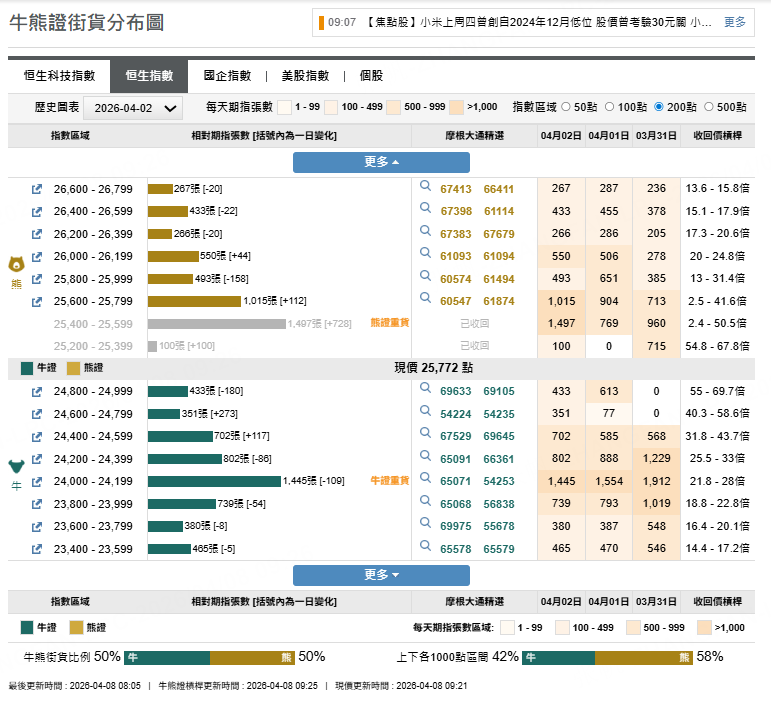Viewport: 771px width, 706px height.
Task: Click external link icon beside 23,400 - 23,599
Action: click(x=37, y=549)
